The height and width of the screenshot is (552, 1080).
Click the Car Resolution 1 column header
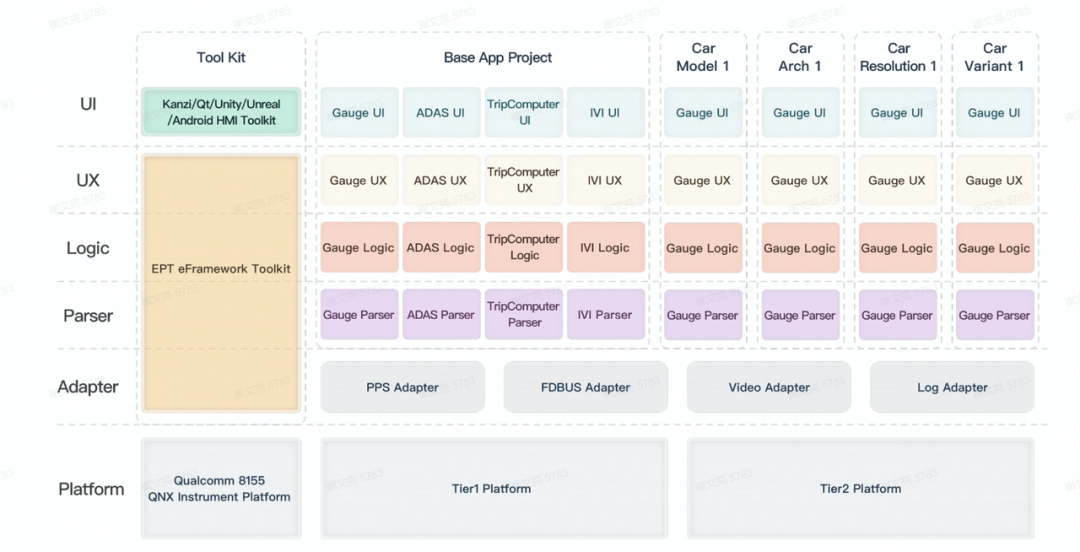pos(898,57)
